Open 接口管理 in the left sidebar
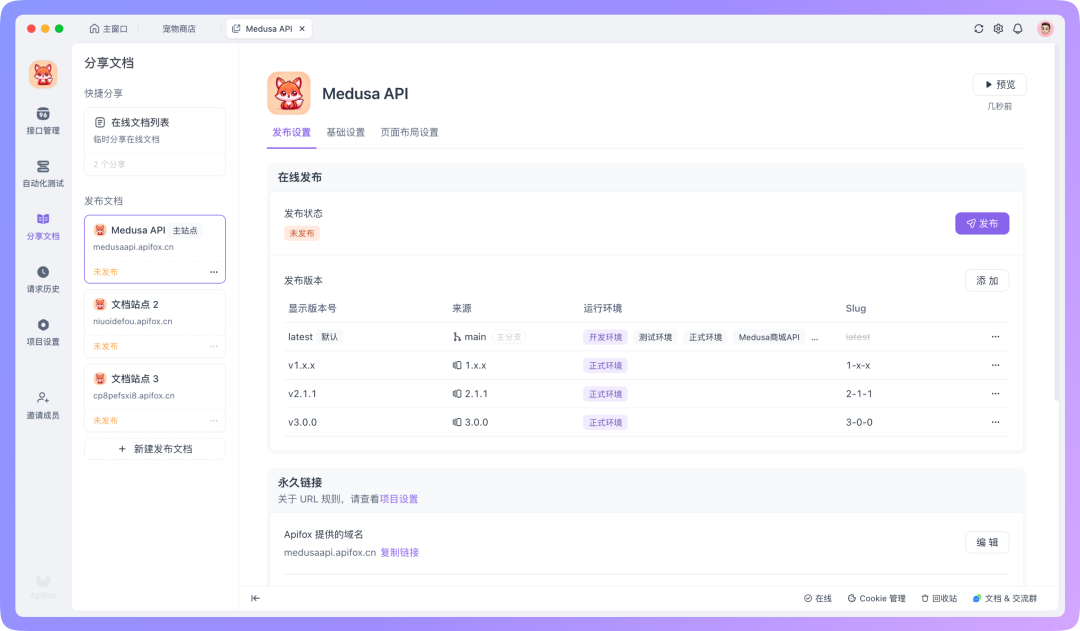Image resolution: width=1080 pixels, height=631 pixels. point(42,122)
